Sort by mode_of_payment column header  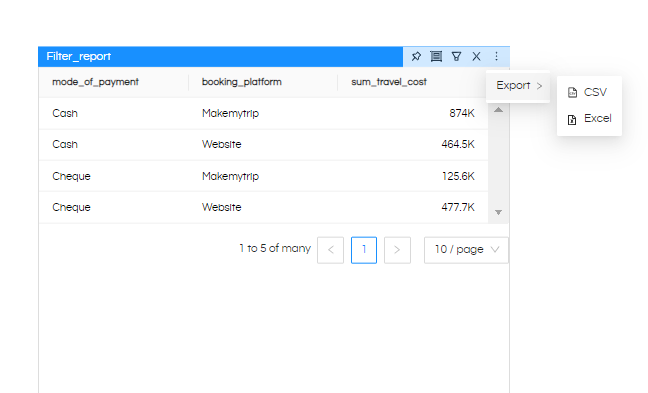95,82
